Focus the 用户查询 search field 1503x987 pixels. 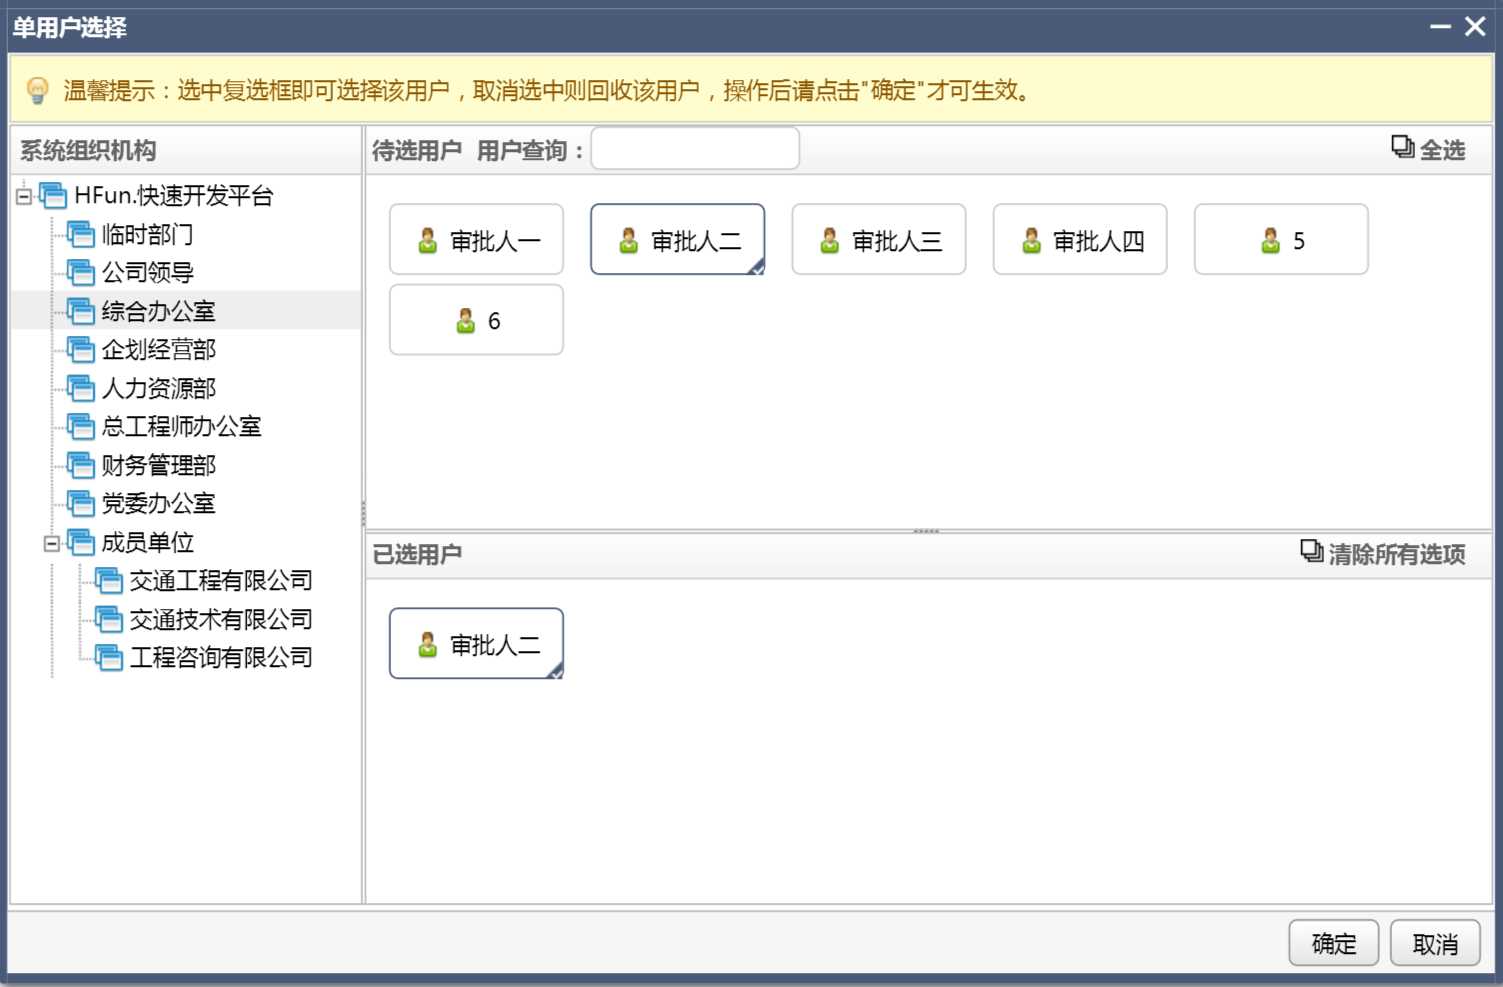695,149
